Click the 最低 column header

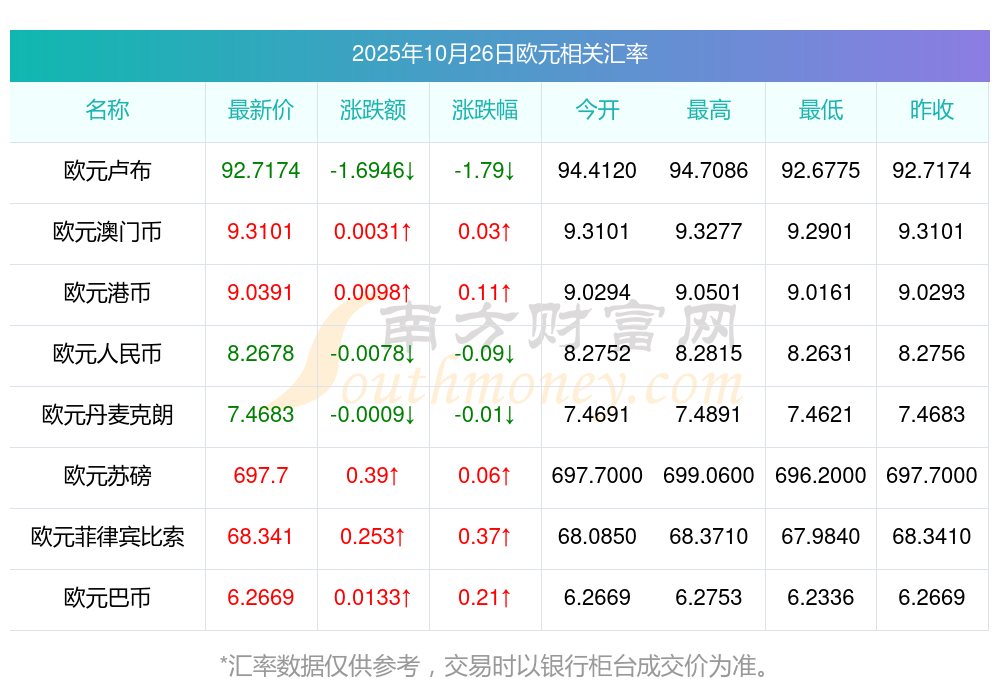(x=821, y=110)
